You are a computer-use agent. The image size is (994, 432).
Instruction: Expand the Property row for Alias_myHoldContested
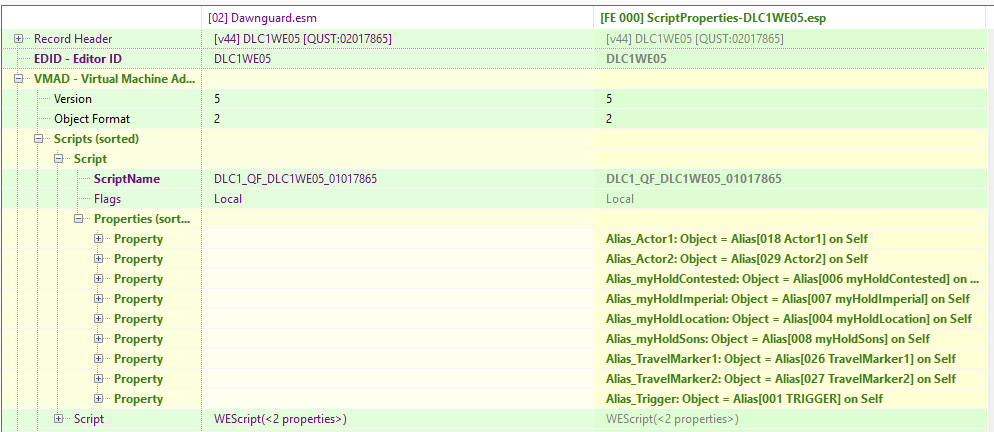tap(99, 278)
